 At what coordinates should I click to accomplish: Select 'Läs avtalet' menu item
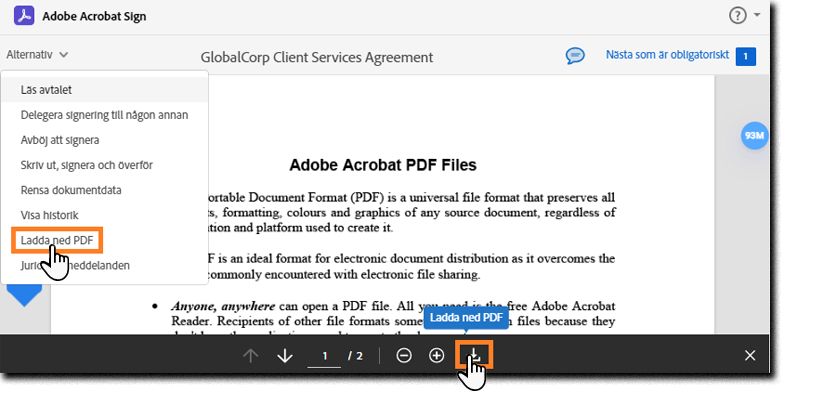pyautogui.click(x=105, y=89)
